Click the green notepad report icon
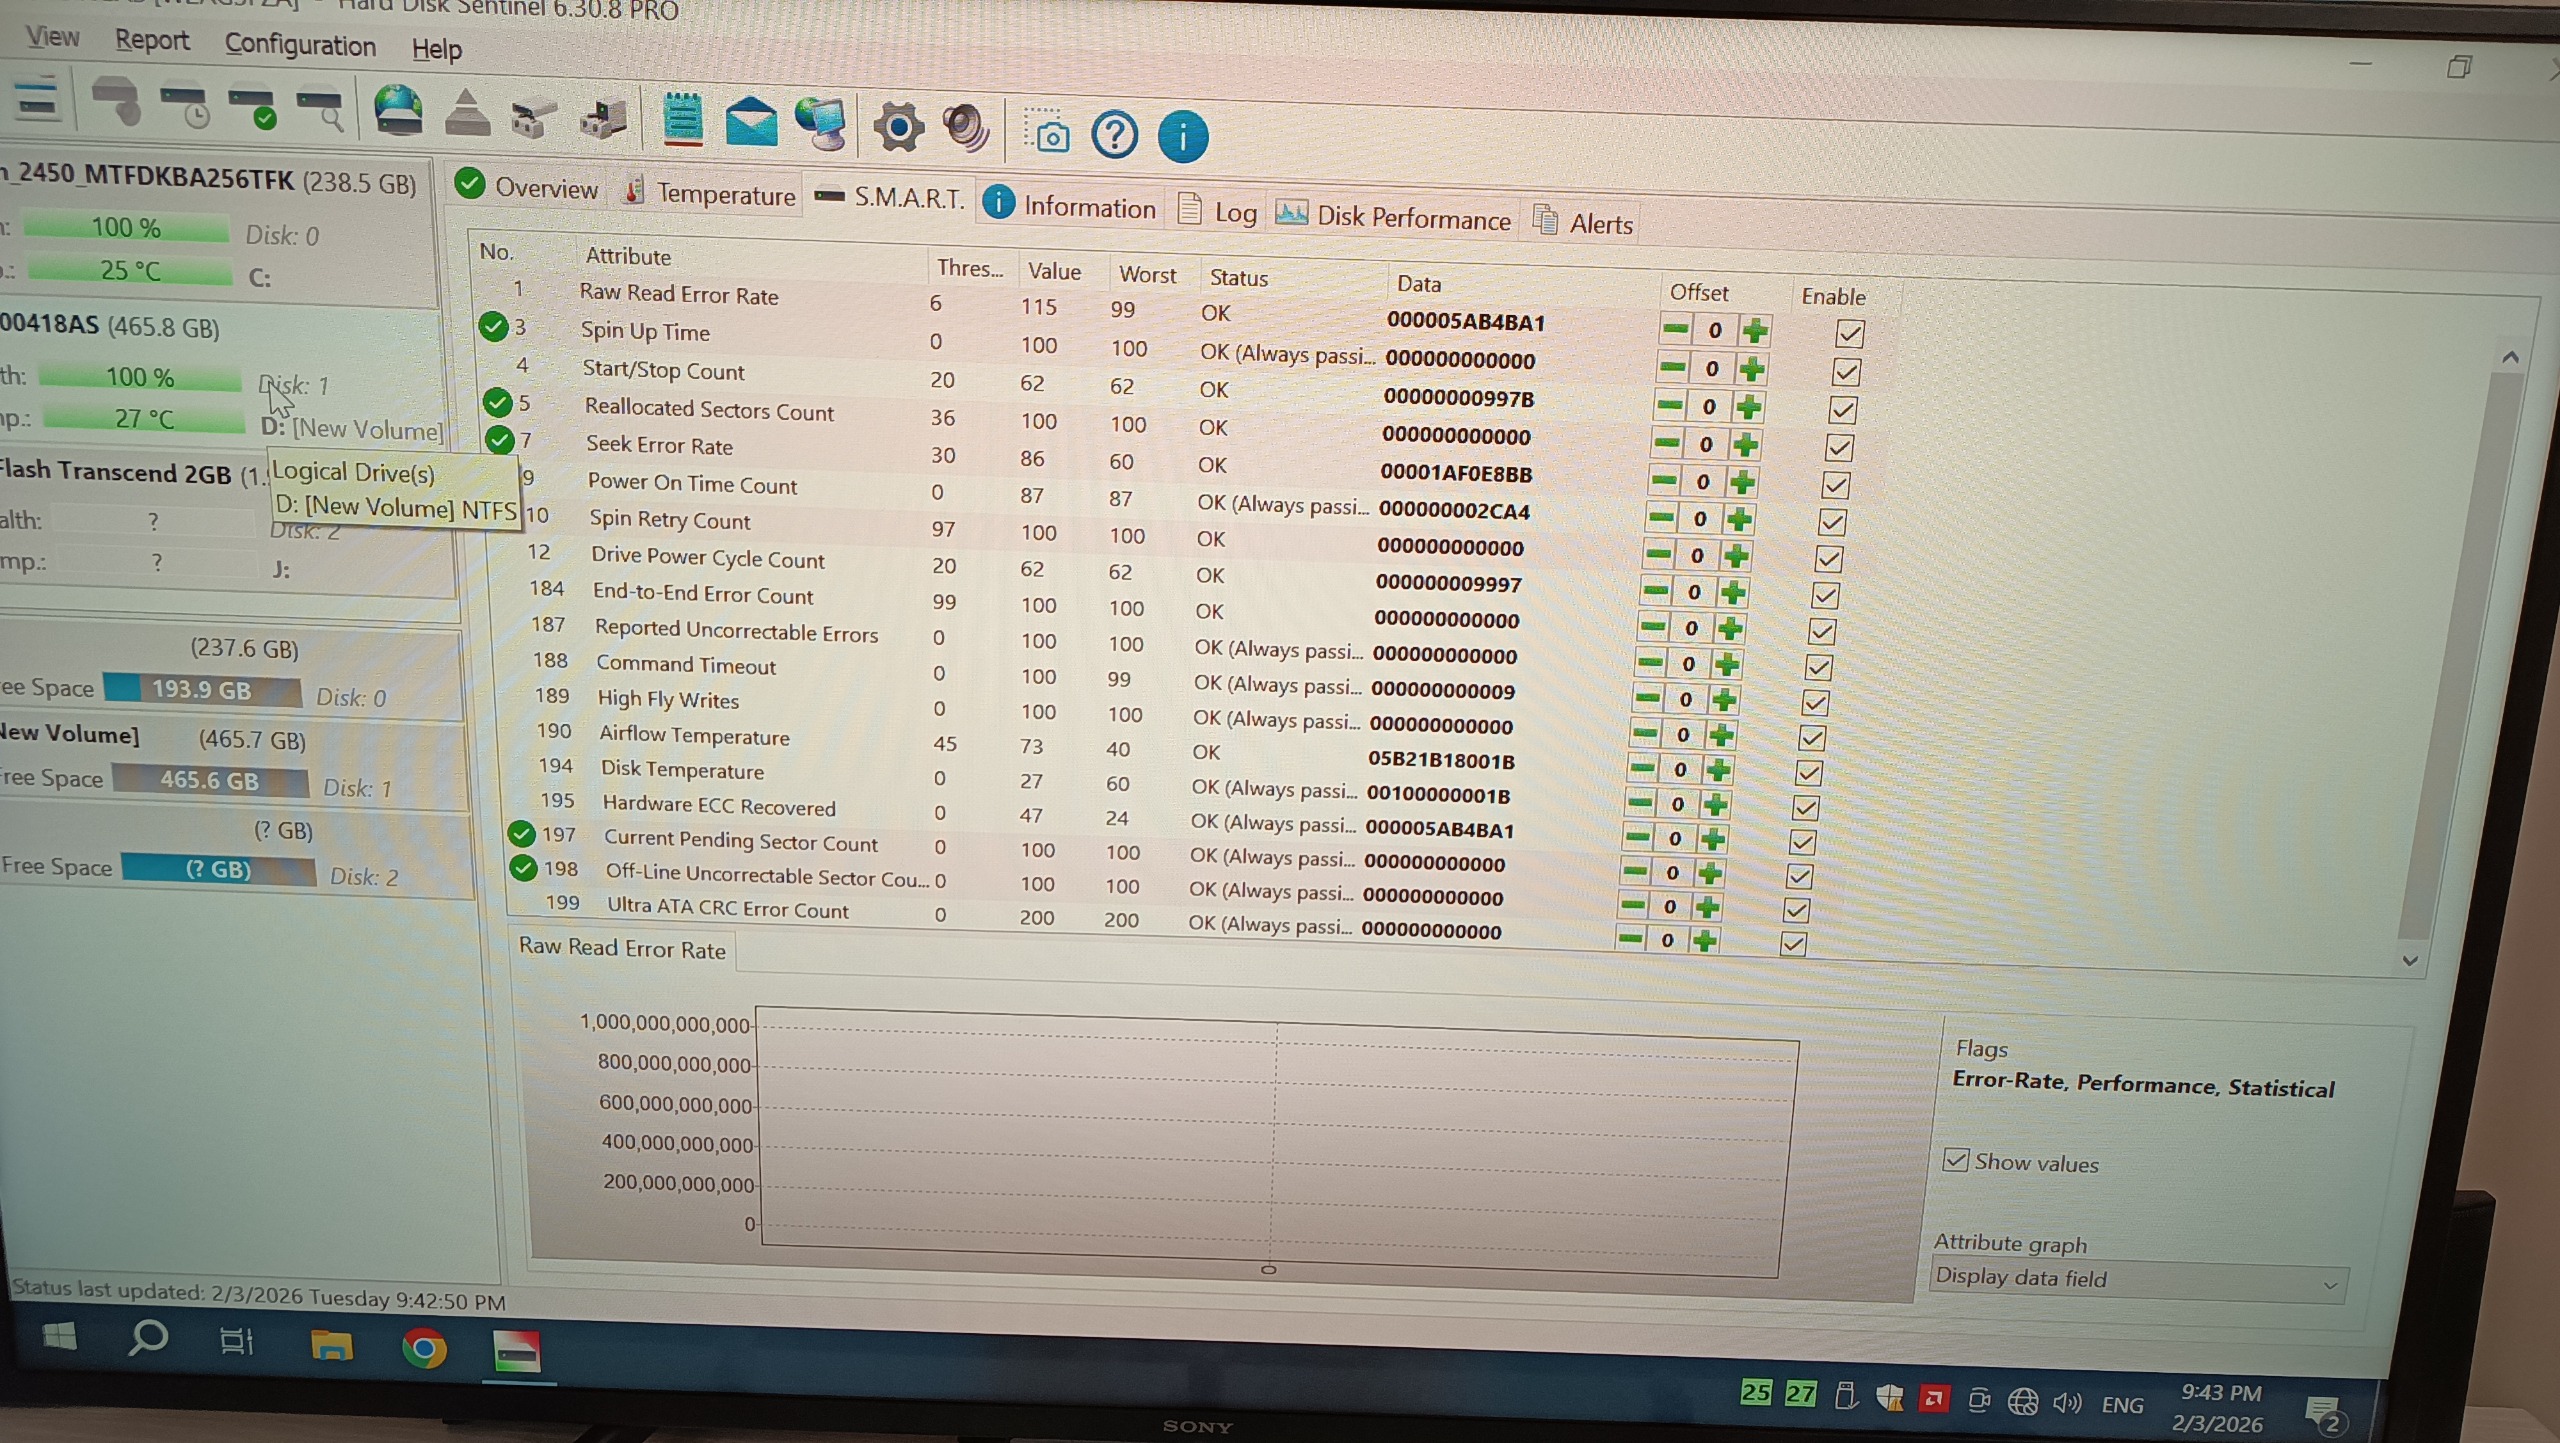The height and width of the screenshot is (1443, 2560). point(682,120)
